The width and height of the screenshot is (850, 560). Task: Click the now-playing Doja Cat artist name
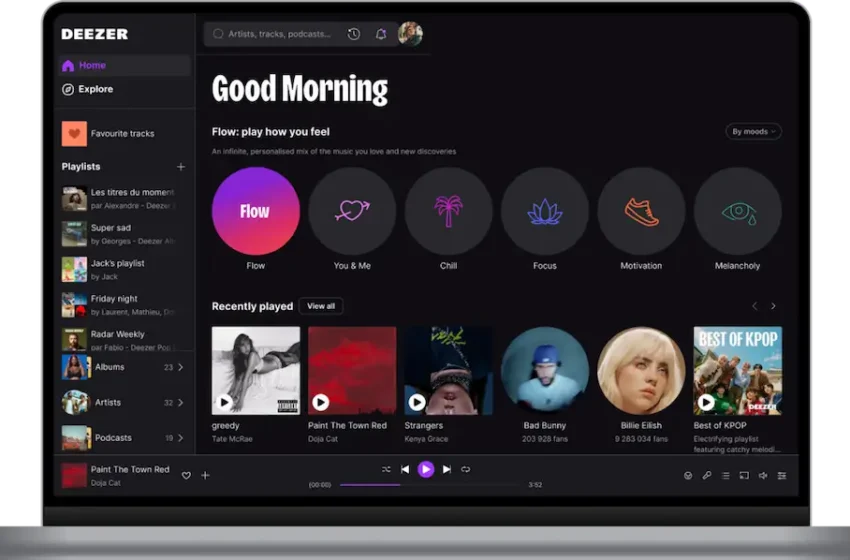[106, 483]
